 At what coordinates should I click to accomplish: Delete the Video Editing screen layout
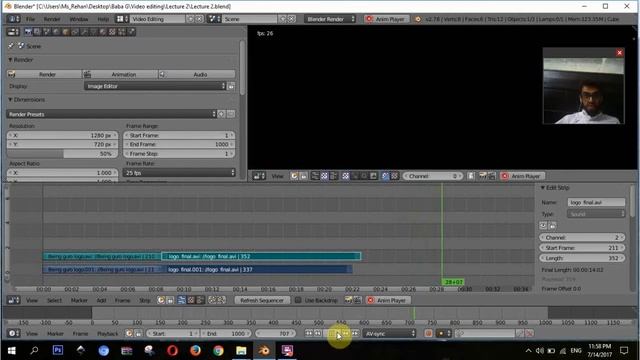click(199, 19)
